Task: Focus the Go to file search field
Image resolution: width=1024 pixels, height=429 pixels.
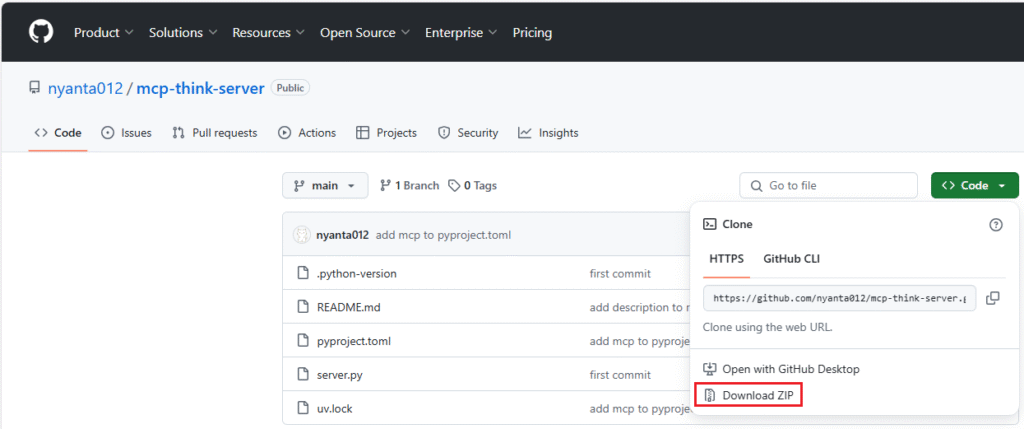Action: 828,185
